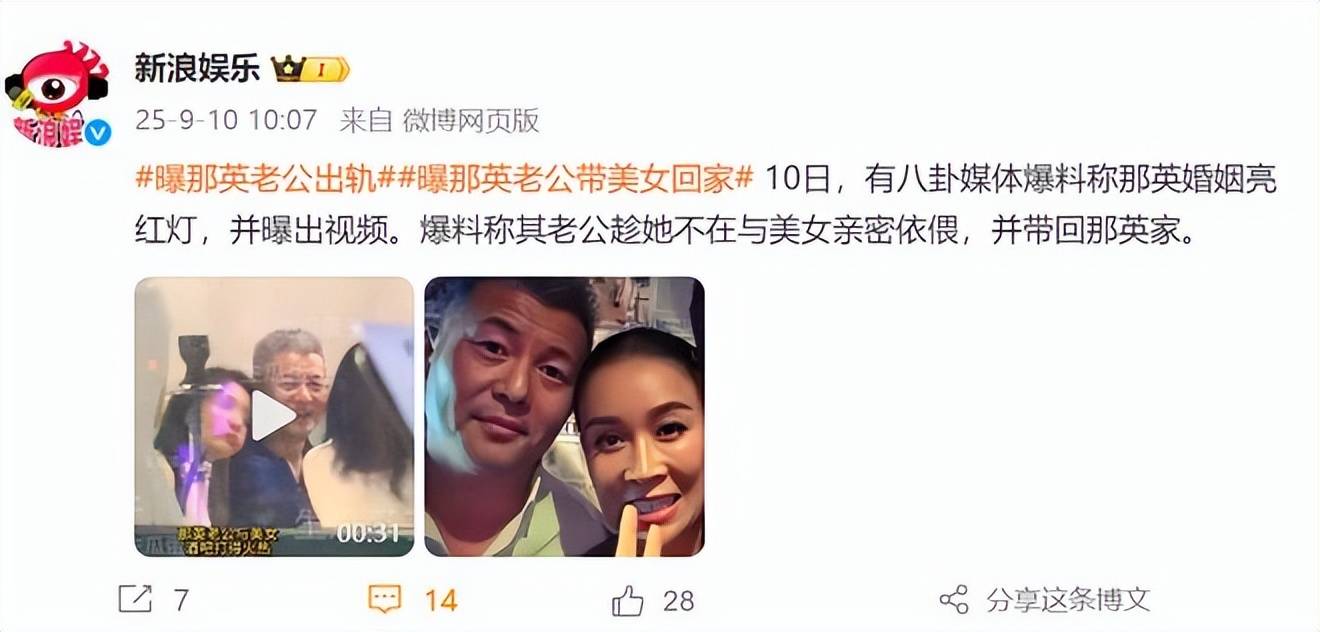Click the repost icon beside 7
This screenshot has height=632, width=1320.
point(135,599)
